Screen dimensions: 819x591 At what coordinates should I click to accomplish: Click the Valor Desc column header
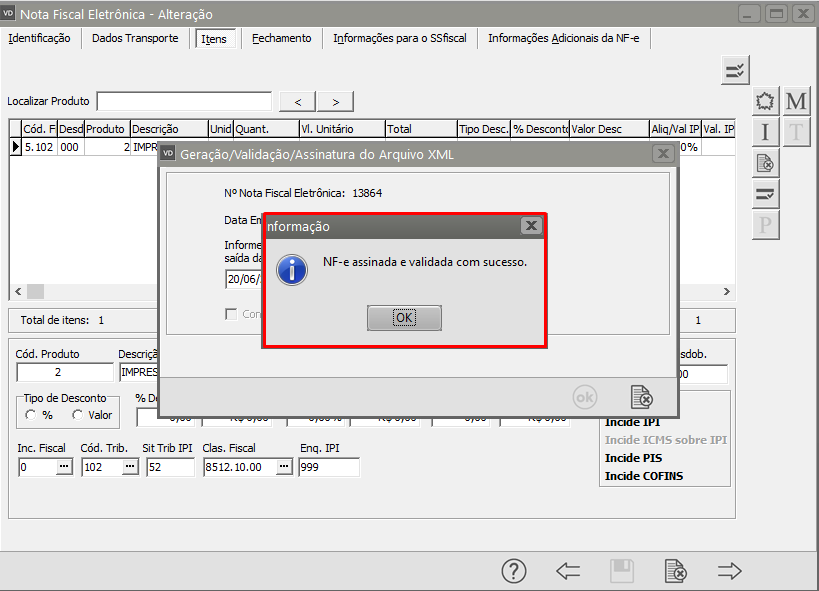pos(609,129)
